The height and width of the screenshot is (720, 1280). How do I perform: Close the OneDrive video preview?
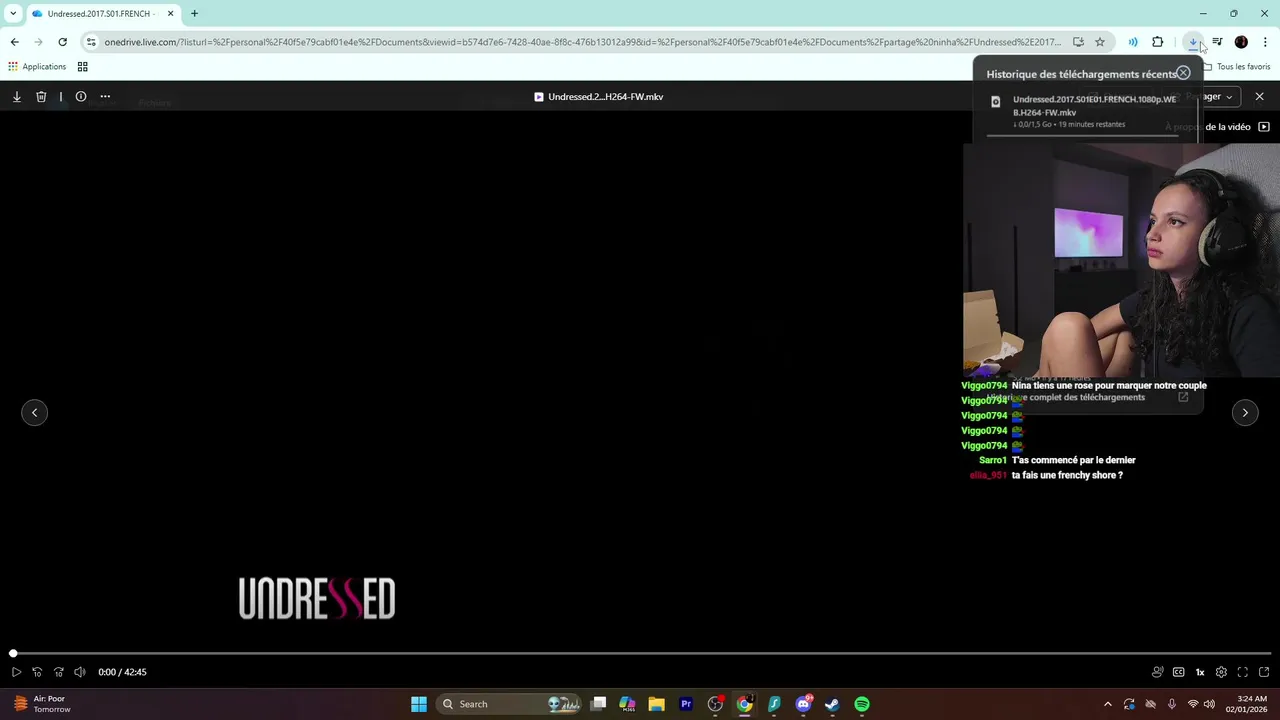pyautogui.click(x=1259, y=97)
